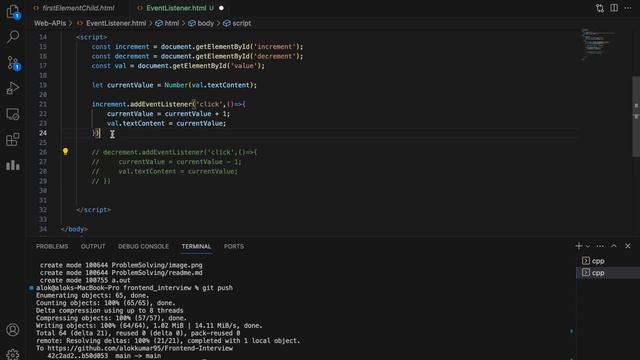Open changes compare icon in editor toolbar
The image size is (640, 360).
[x=600, y=8]
